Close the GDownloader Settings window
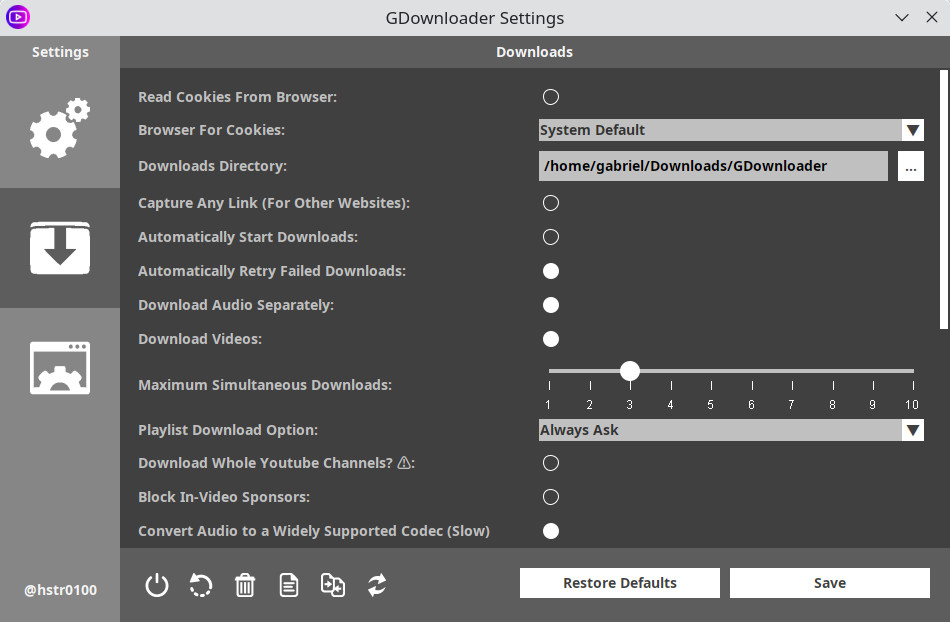This screenshot has height=622, width=950. (x=932, y=17)
